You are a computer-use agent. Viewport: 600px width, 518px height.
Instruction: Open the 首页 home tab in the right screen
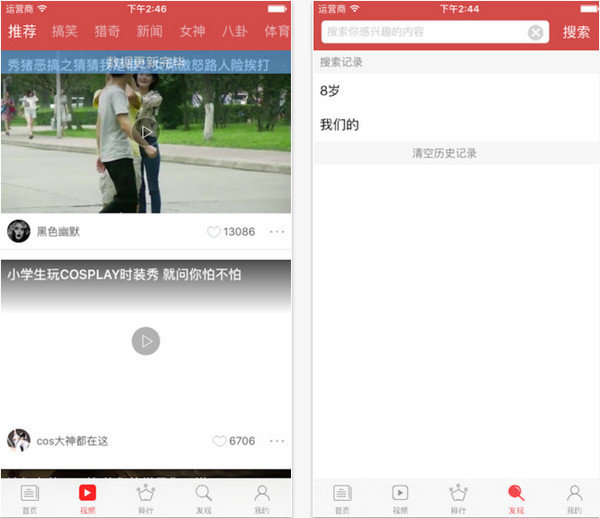[x=342, y=498]
